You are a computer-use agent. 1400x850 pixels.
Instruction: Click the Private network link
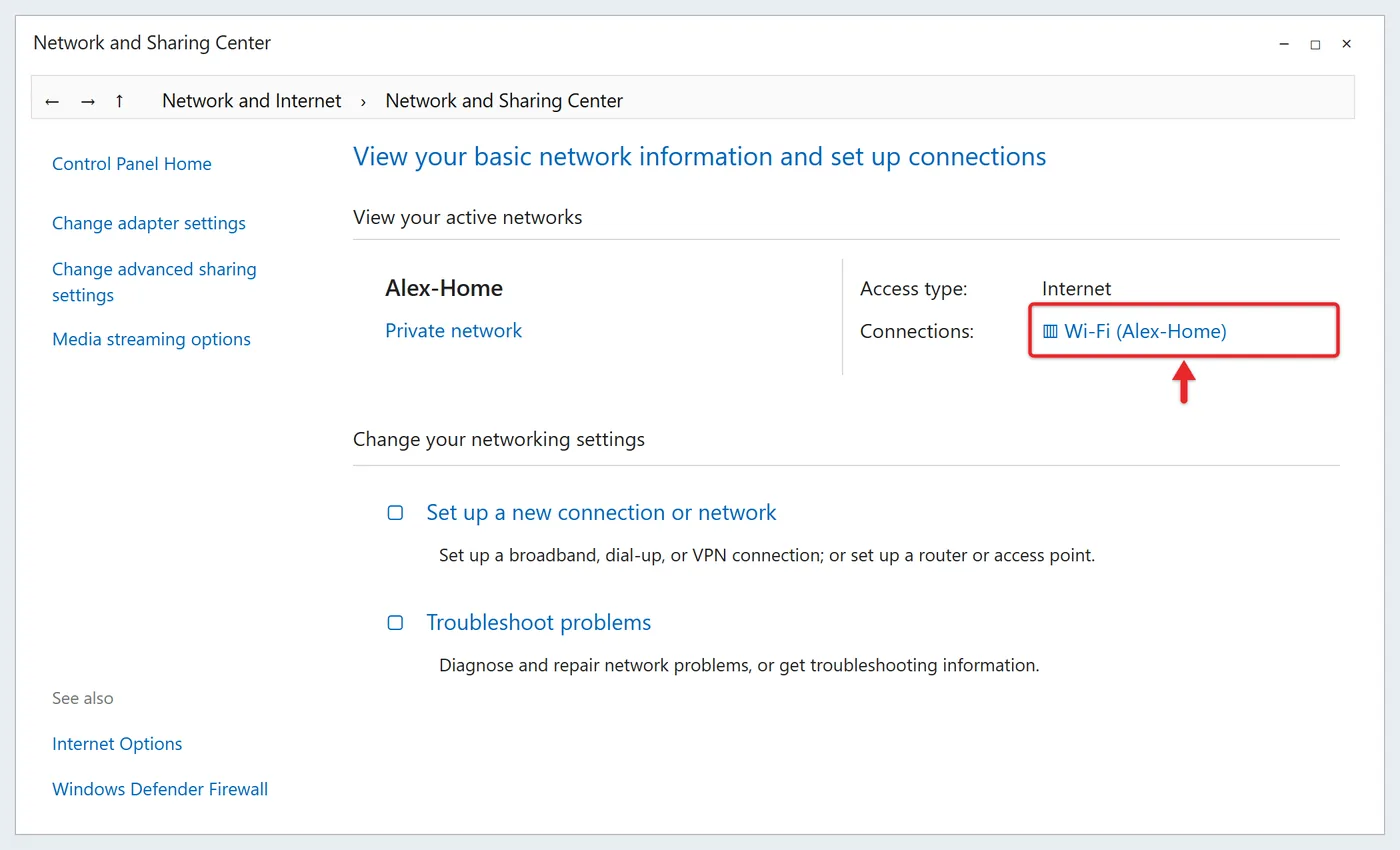[453, 331]
